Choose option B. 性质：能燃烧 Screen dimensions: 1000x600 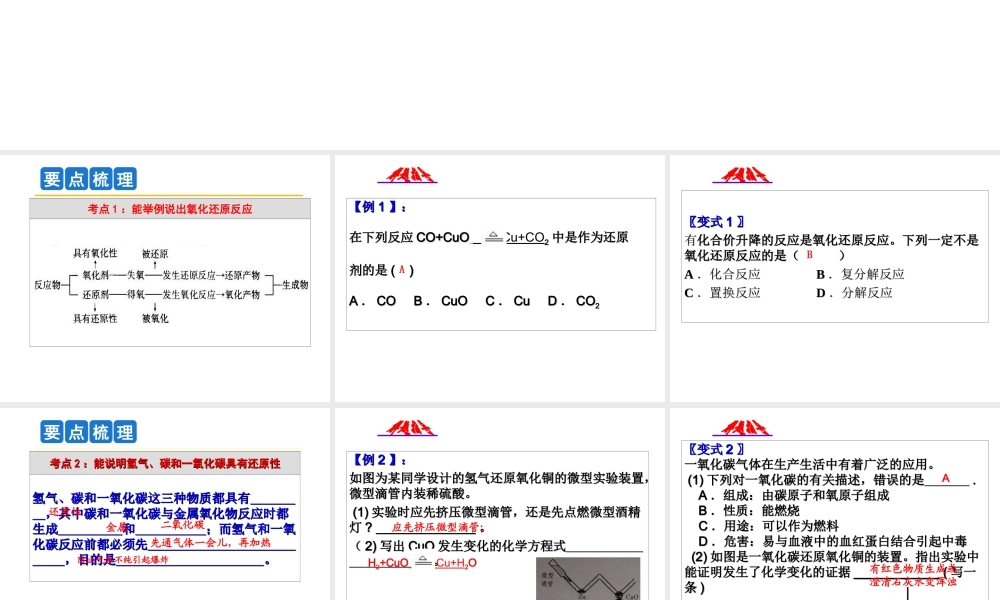749,511
